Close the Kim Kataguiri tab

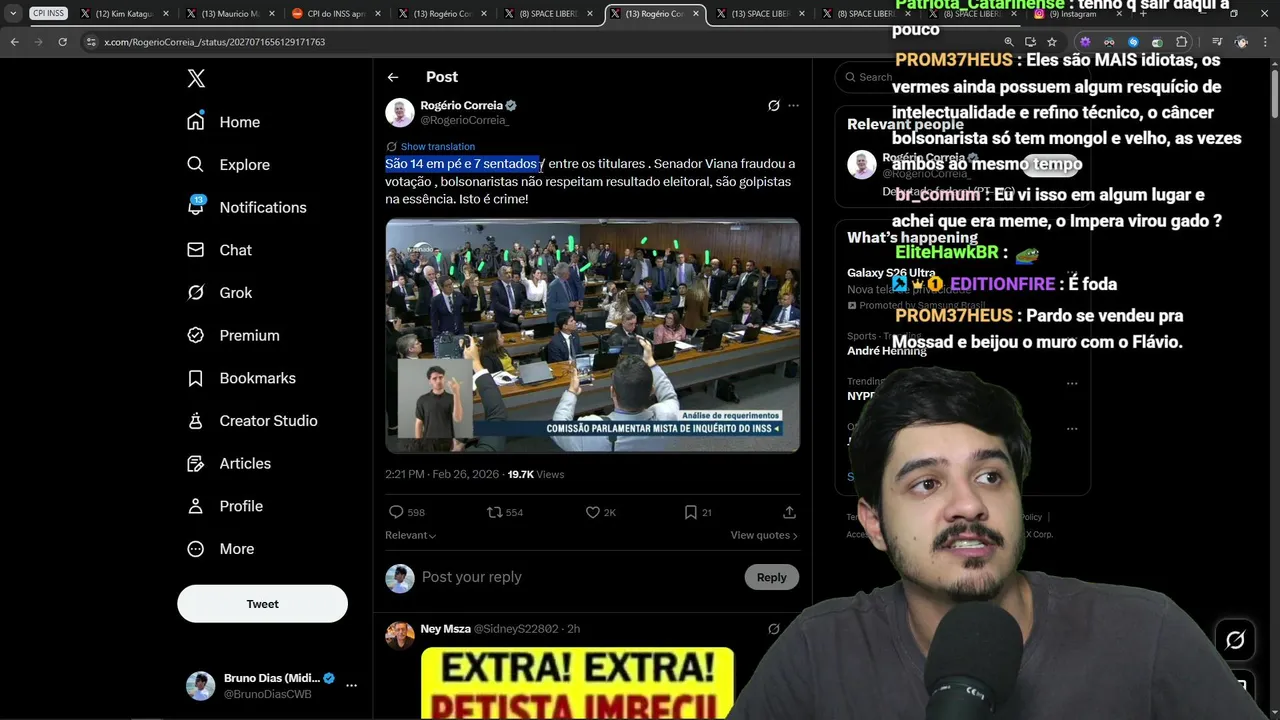click(x=164, y=14)
